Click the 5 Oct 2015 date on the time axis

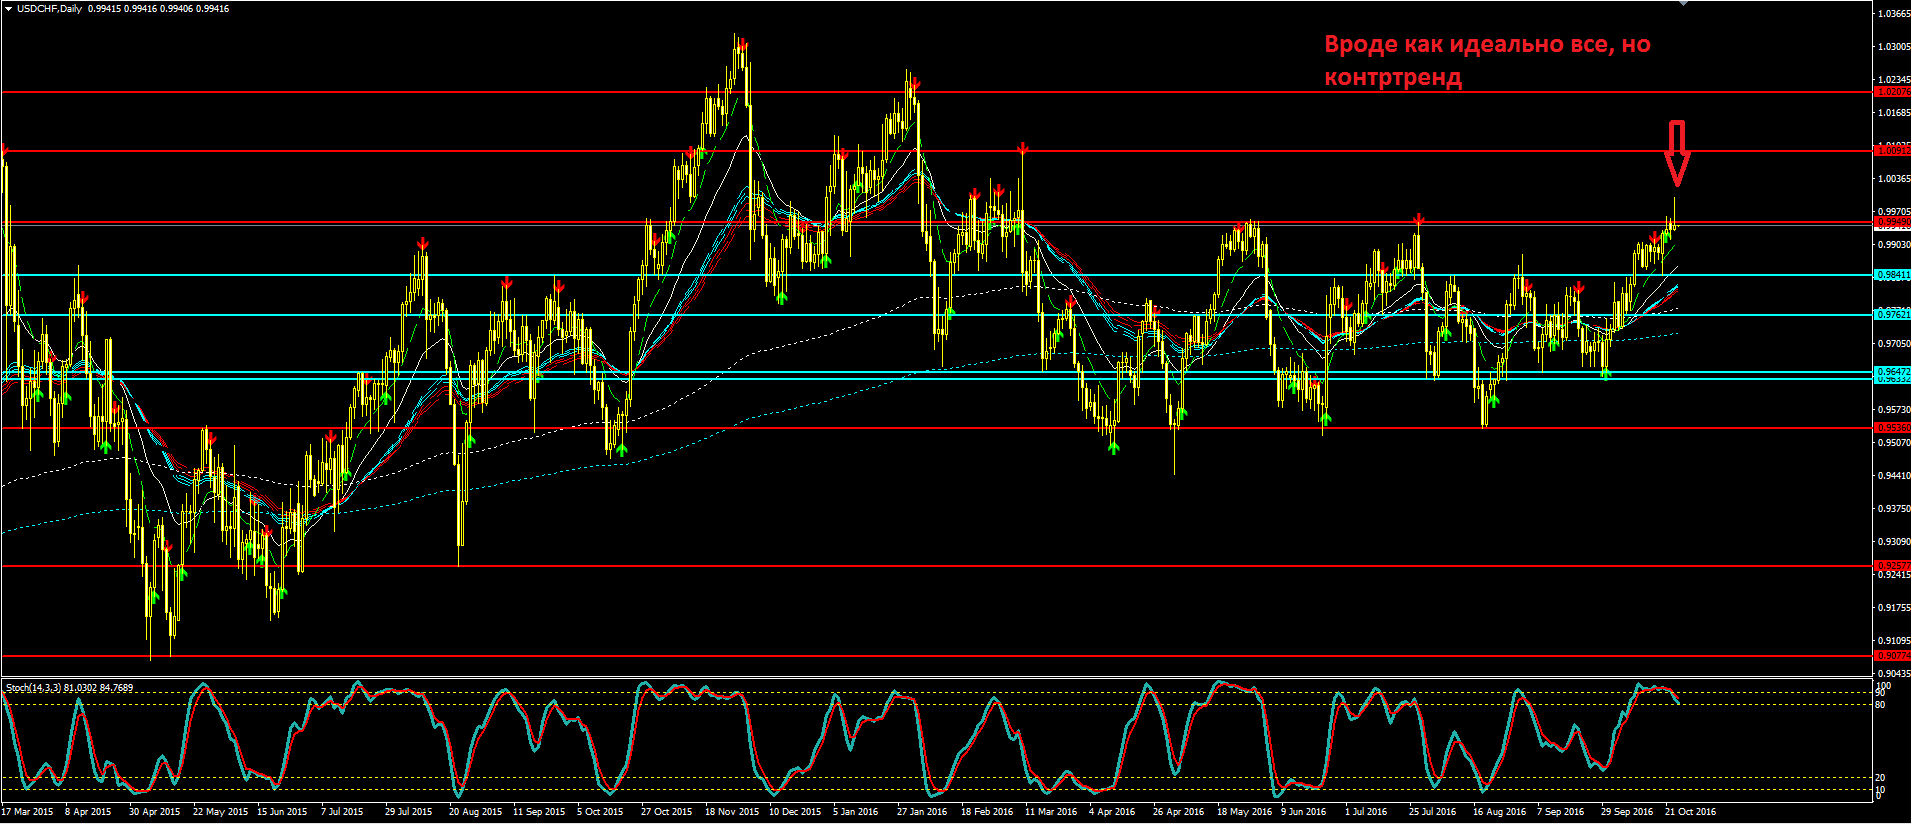pyautogui.click(x=600, y=812)
